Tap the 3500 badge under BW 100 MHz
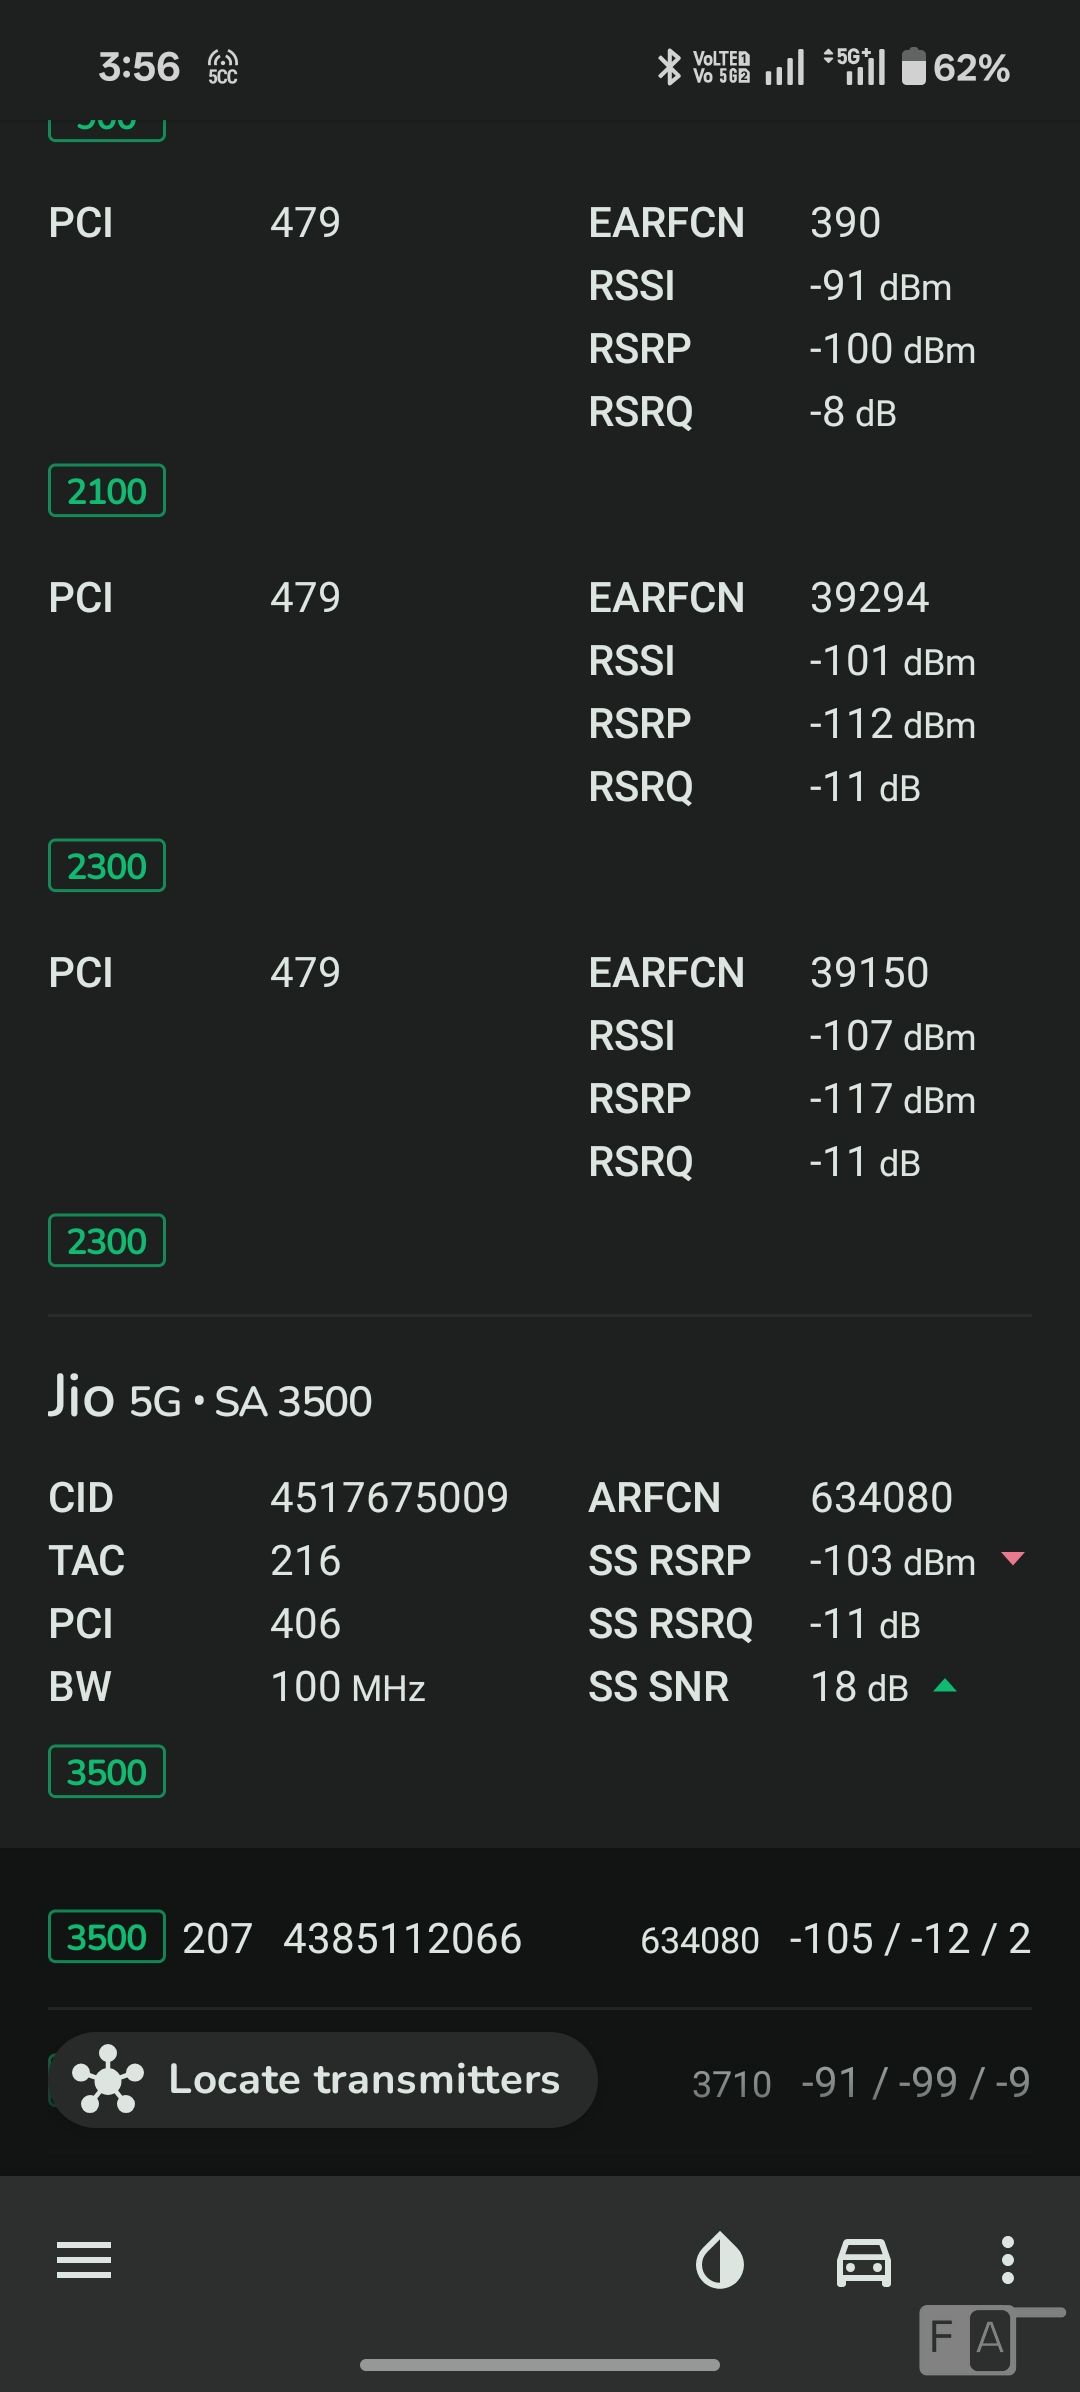The width and height of the screenshot is (1080, 2392). click(107, 1772)
